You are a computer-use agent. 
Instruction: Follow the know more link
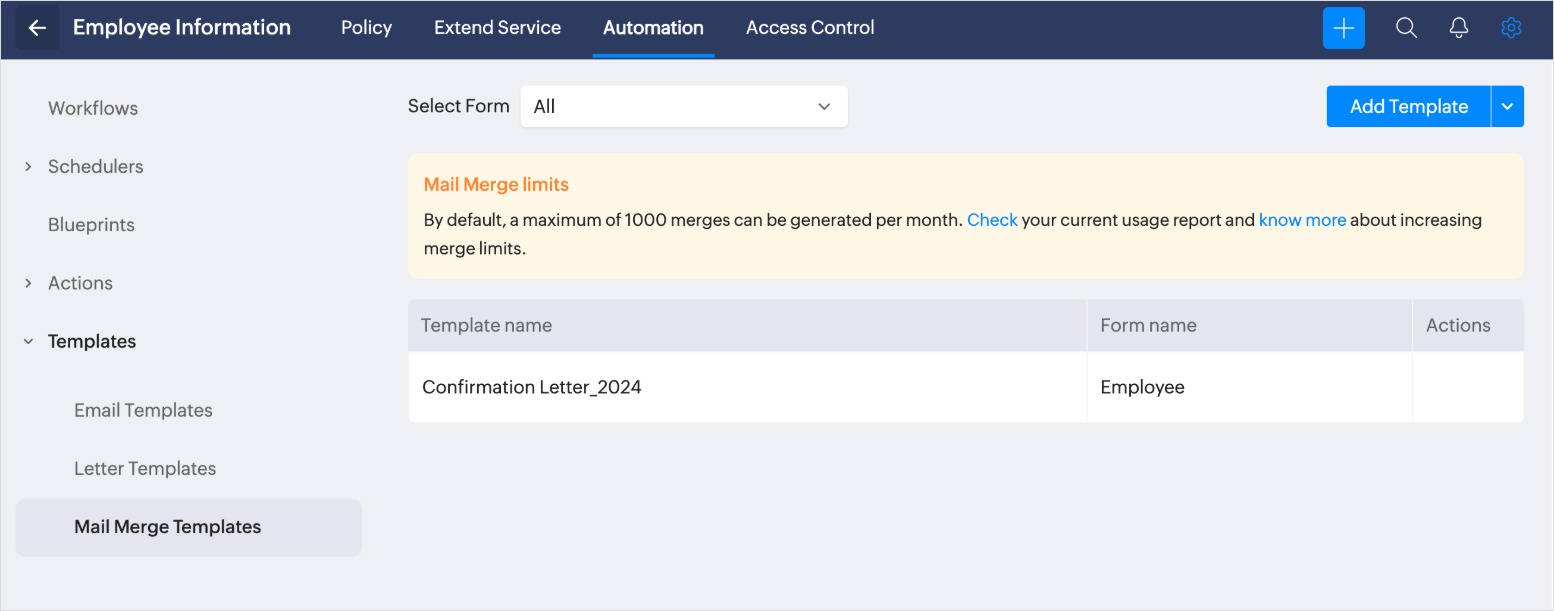1302,220
